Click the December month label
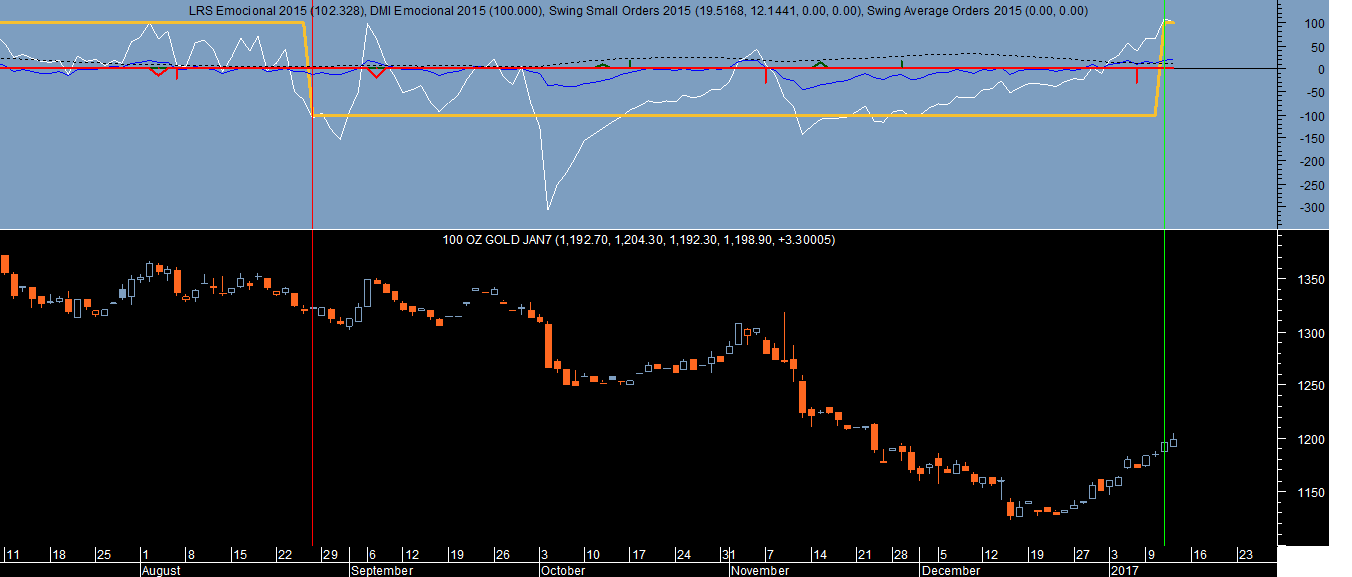Screen dimensions: 1352x577 tap(951, 570)
